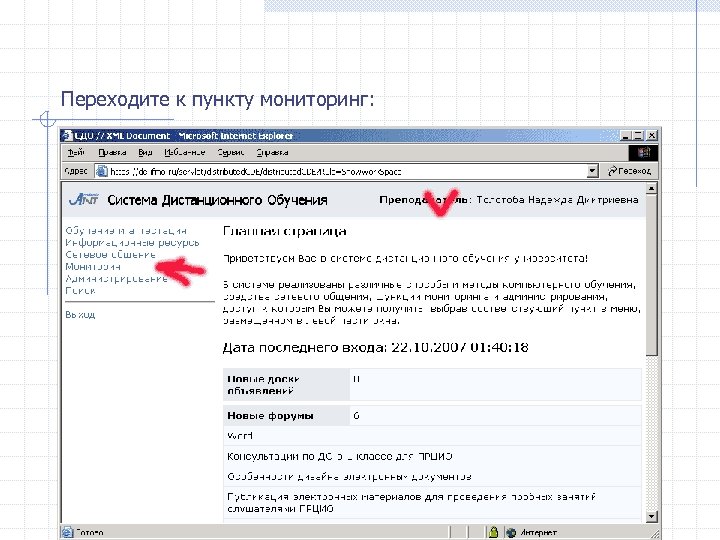The image size is (720, 540).
Task: Open the Поиск link in sidebar
Action: [80, 290]
